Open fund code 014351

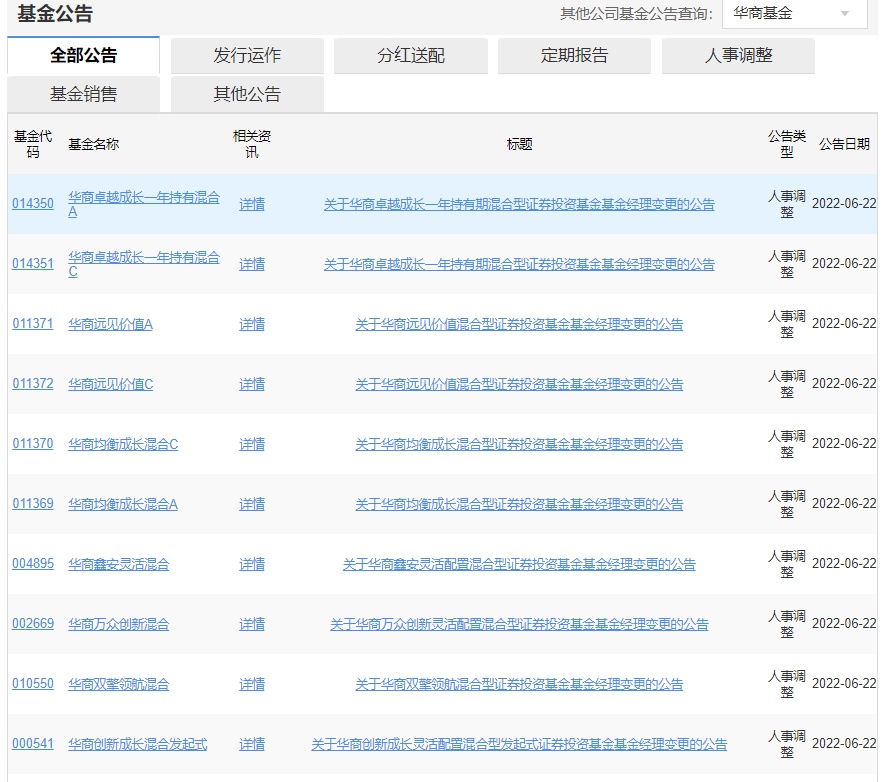coord(33,264)
